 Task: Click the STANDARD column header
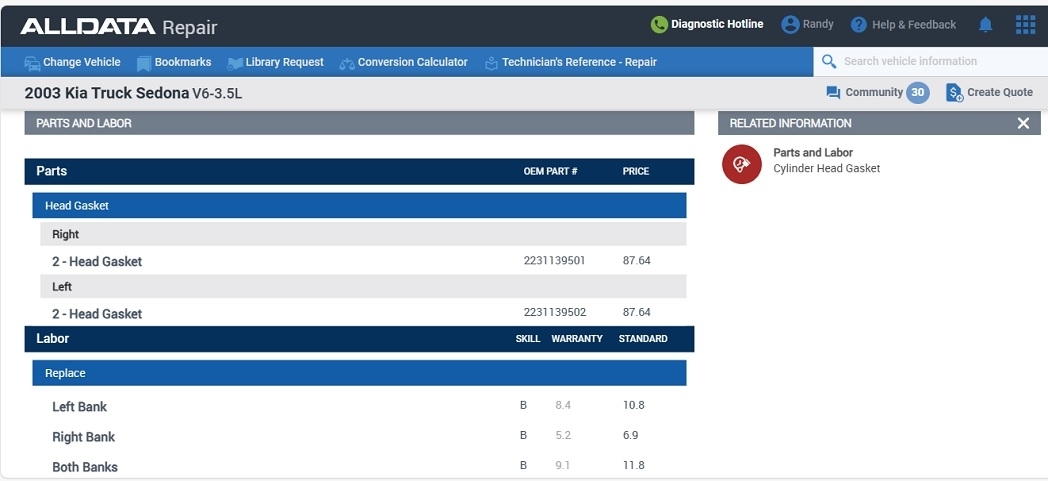pos(643,339)
